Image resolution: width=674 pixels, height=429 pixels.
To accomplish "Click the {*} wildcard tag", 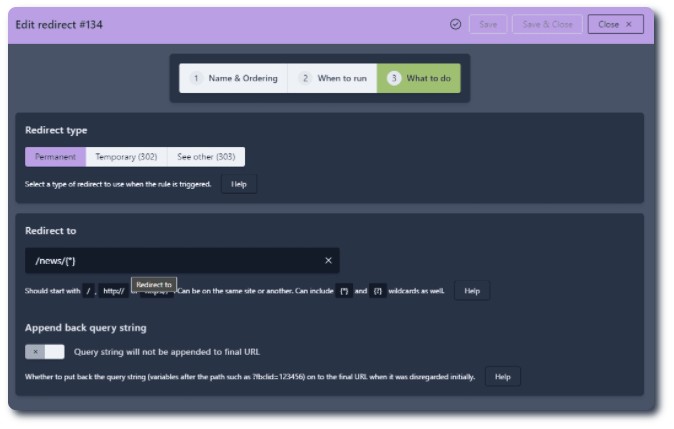I will point(344,291).
